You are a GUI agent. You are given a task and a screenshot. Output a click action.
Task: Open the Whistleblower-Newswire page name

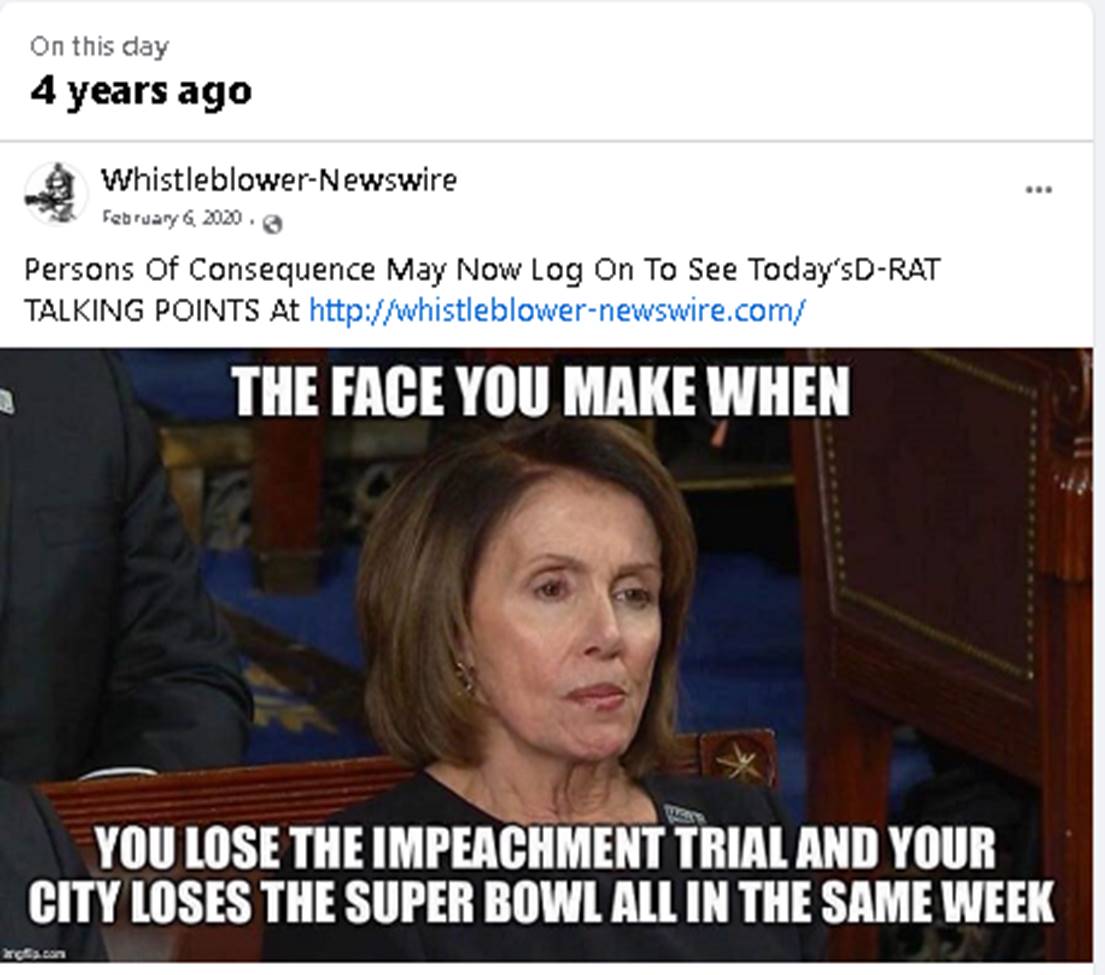pyautogui.click(x=279, y=180)
